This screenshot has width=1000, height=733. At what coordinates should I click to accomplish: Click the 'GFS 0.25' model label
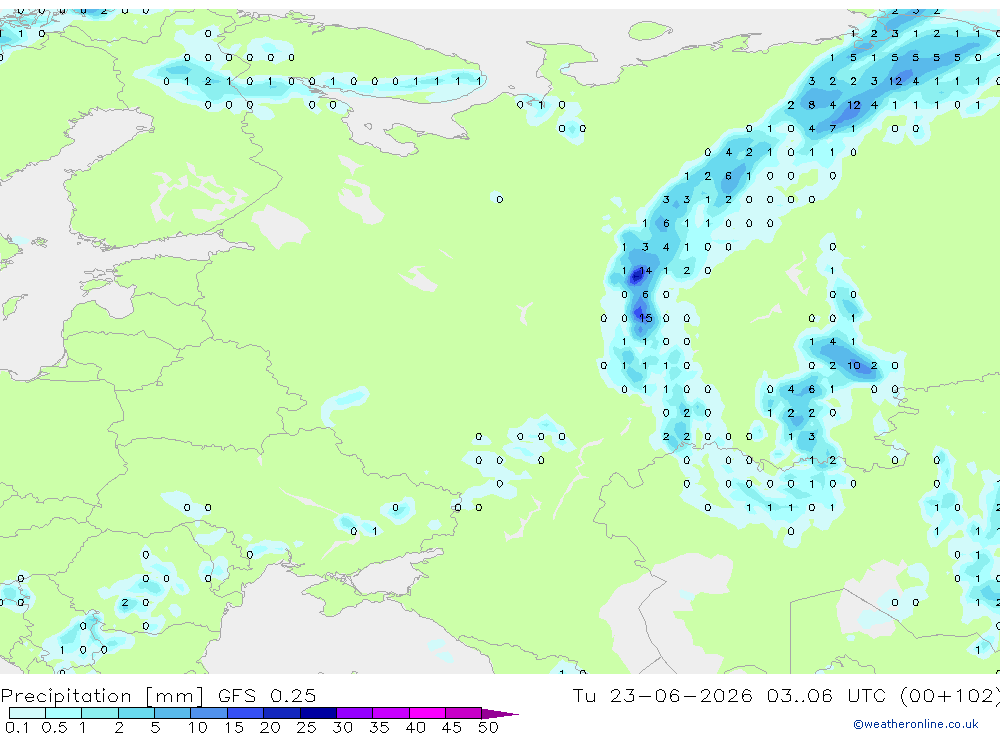[x=267, y=695]
